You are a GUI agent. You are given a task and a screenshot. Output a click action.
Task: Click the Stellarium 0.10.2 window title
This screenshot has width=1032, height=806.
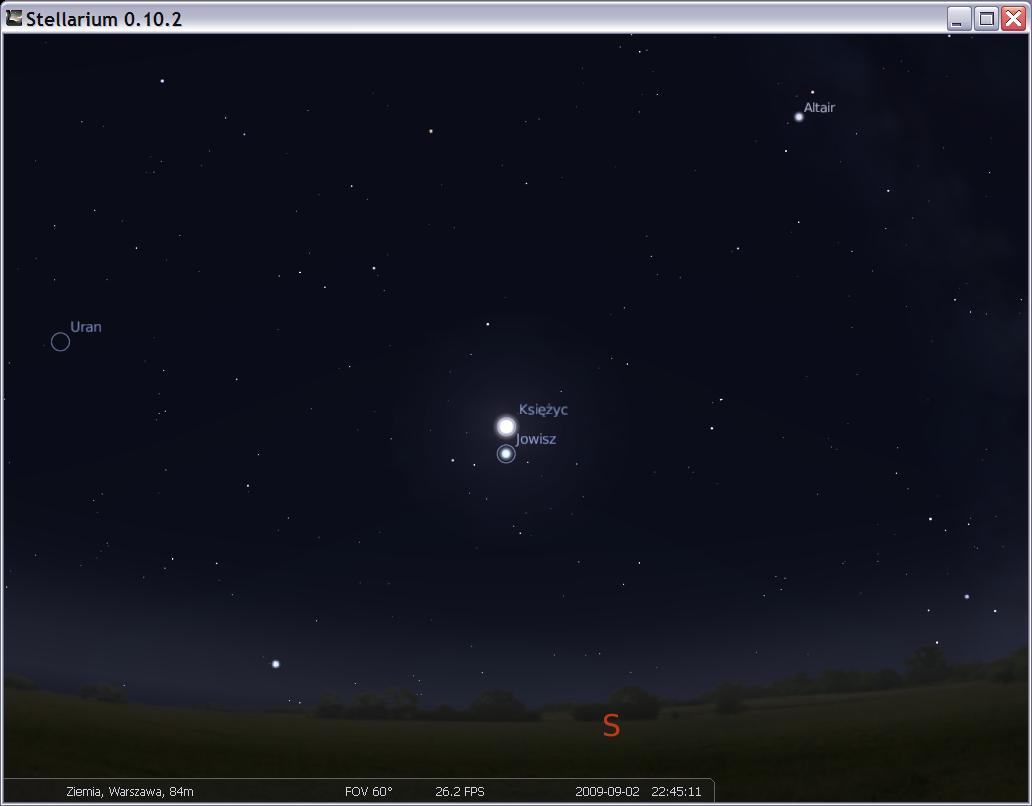coord(104,19)
